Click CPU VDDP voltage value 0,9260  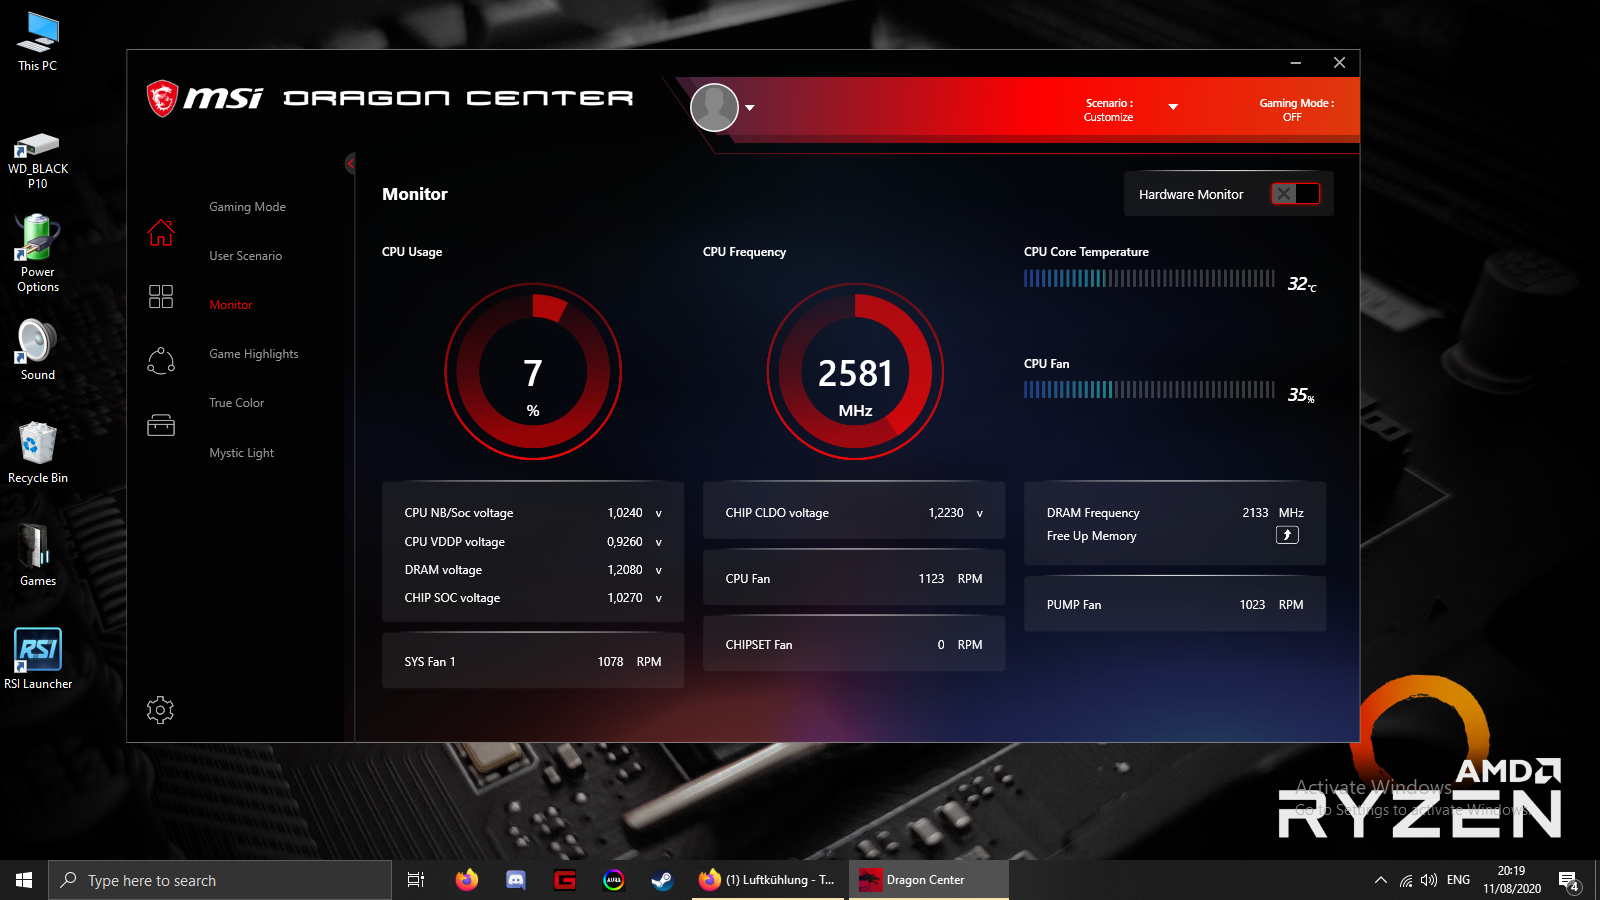[625, 542]
